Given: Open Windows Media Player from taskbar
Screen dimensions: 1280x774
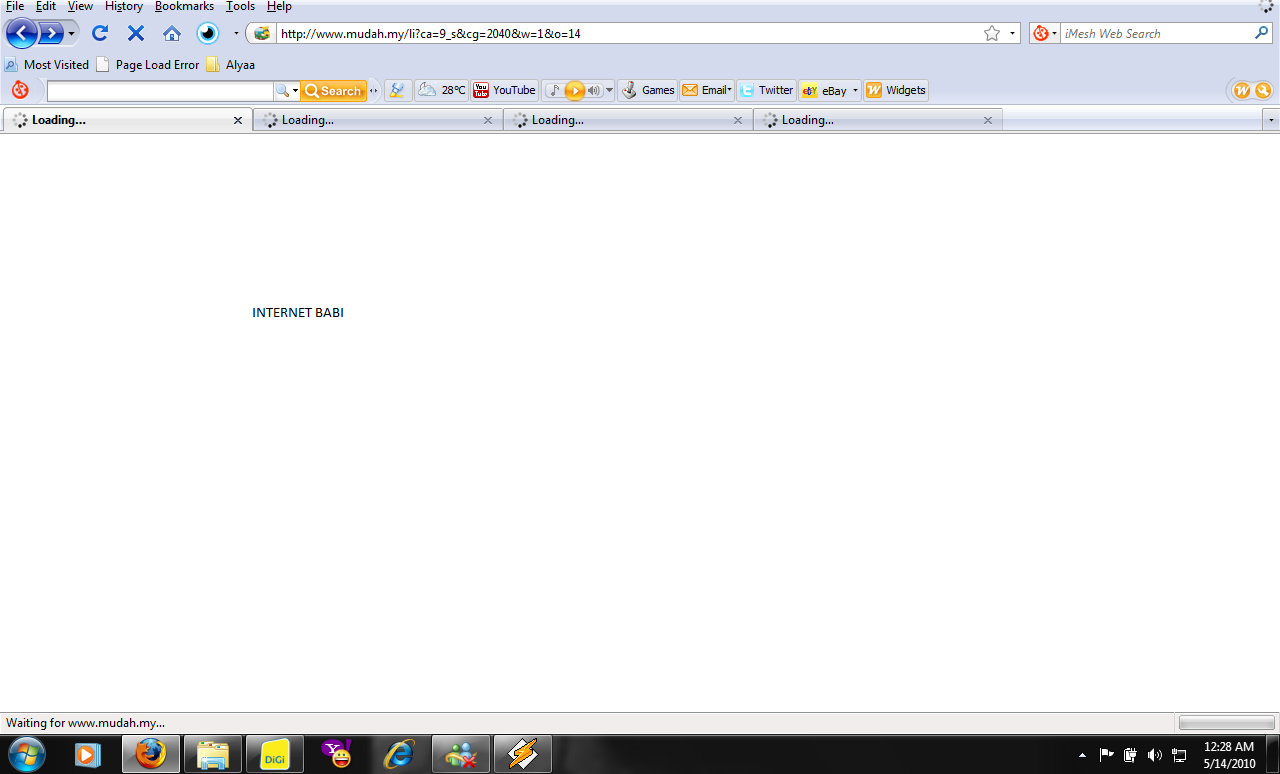Looking at the screenshot, I should 88,754.
